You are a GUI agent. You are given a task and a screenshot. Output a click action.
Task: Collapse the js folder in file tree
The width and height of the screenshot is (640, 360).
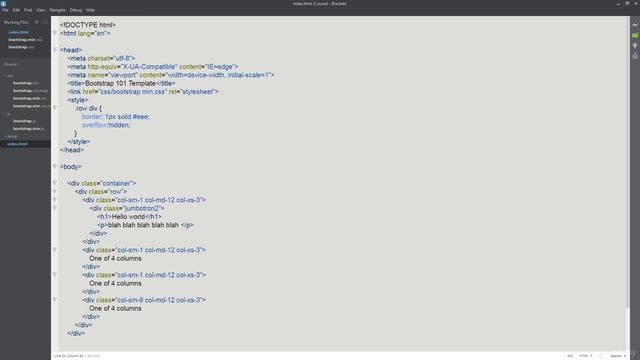(x=5, y=113)
